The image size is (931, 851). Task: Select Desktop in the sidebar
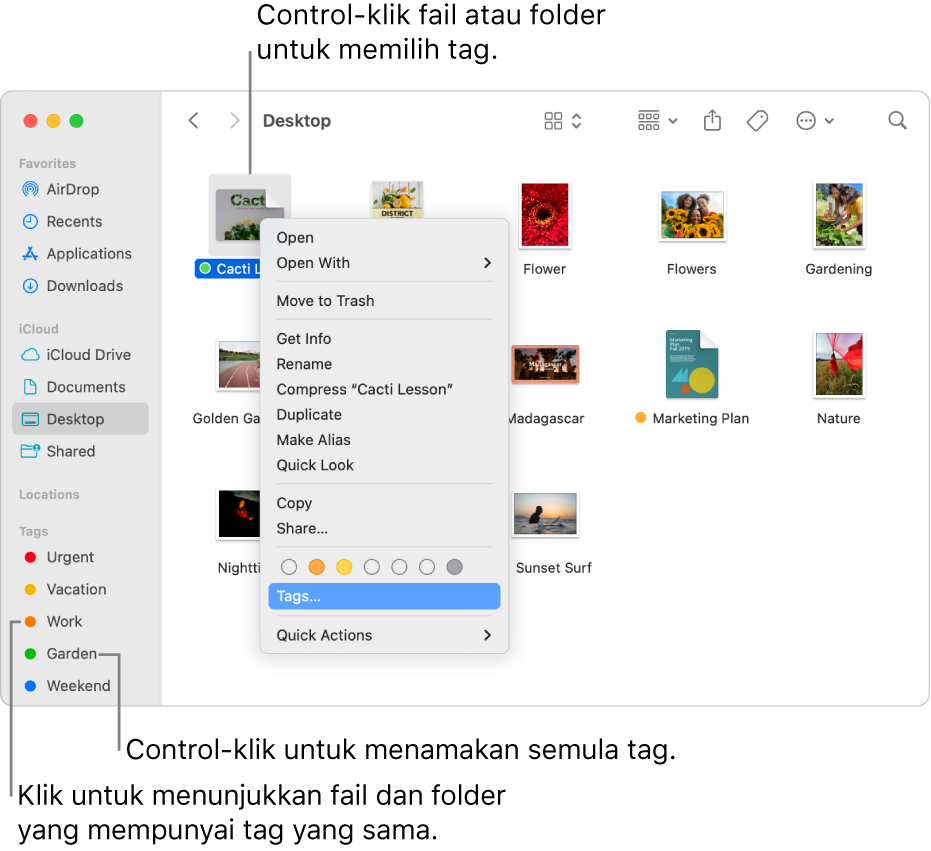tap(80, 419)
